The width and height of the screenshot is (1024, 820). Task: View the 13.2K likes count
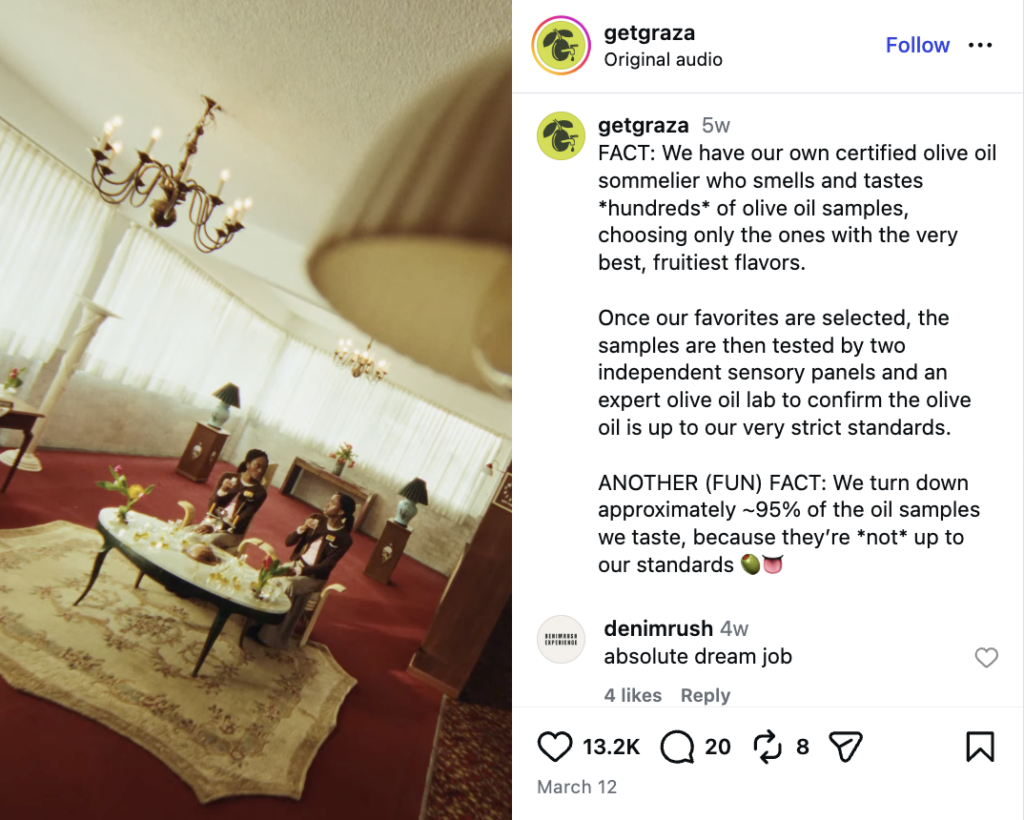[611, 746]
